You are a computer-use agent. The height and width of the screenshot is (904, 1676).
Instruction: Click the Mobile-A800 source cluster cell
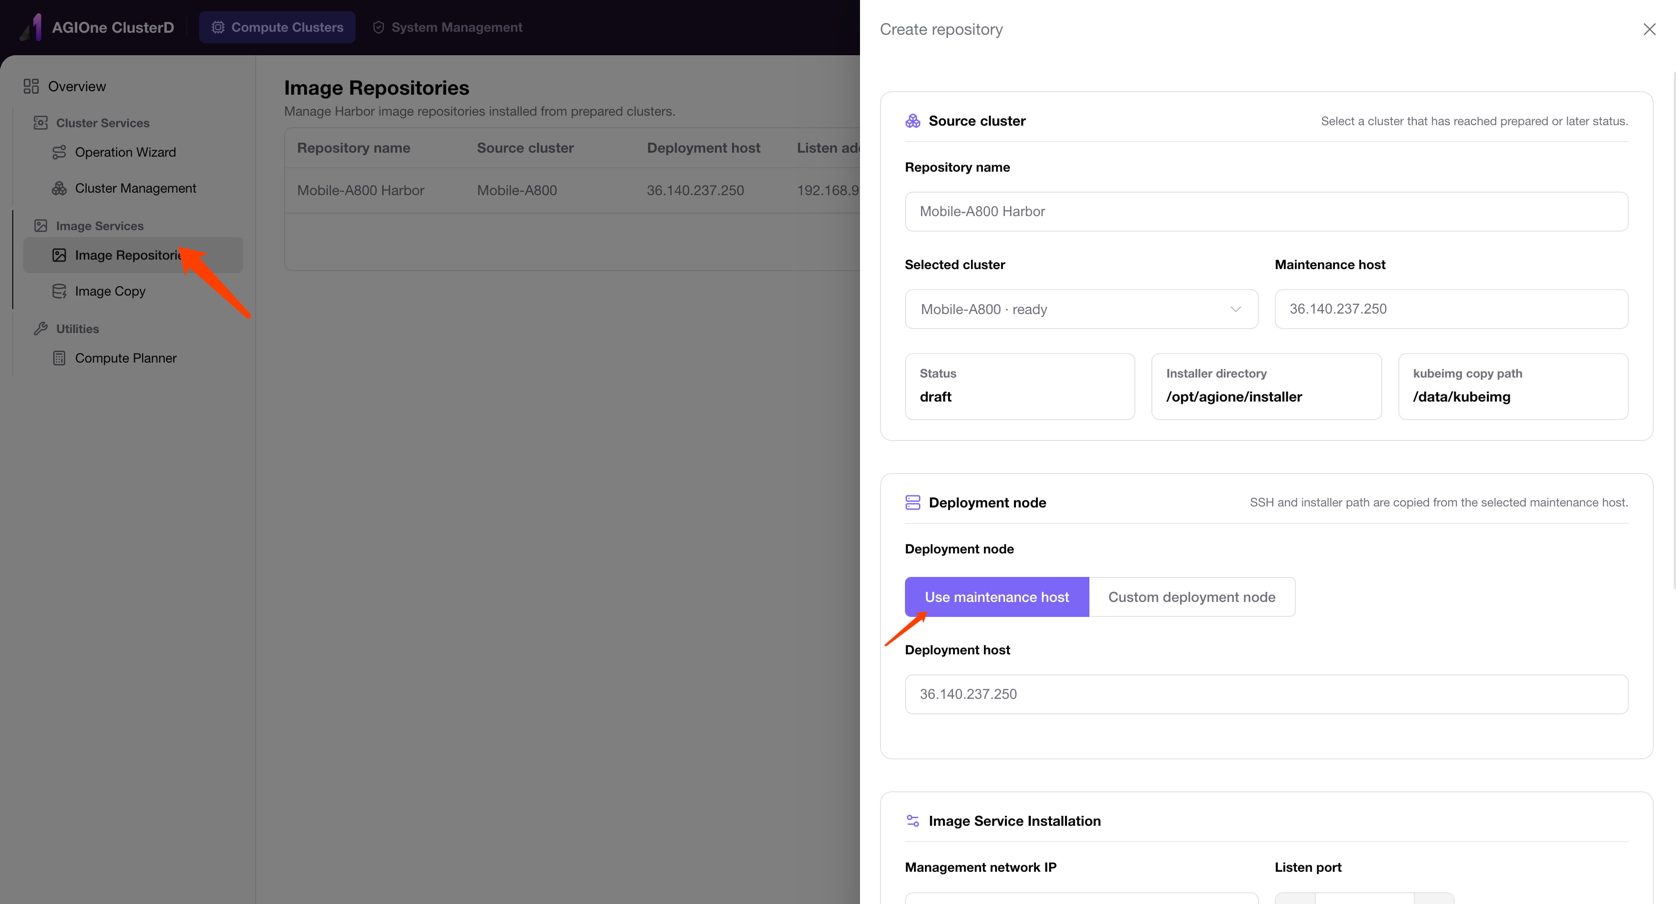coord(517,190)
